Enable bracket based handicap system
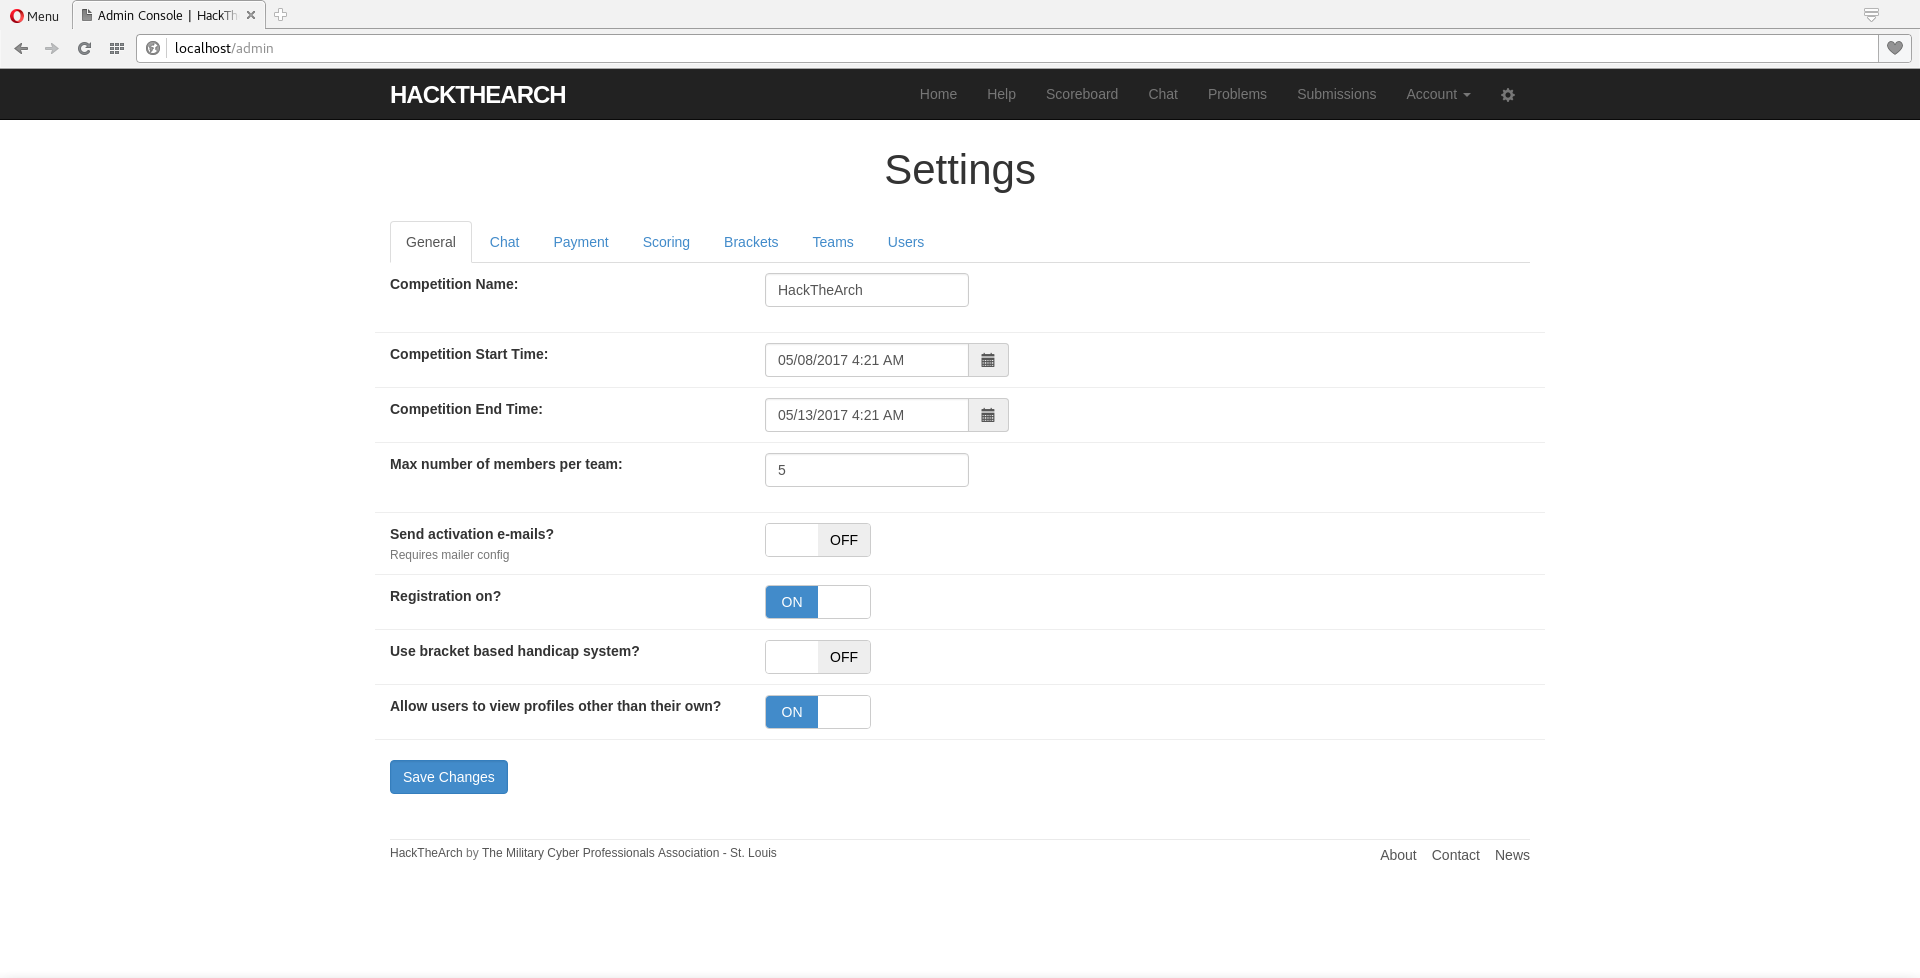This screenshot has width=1920, height=978. (x=817, y=657)
